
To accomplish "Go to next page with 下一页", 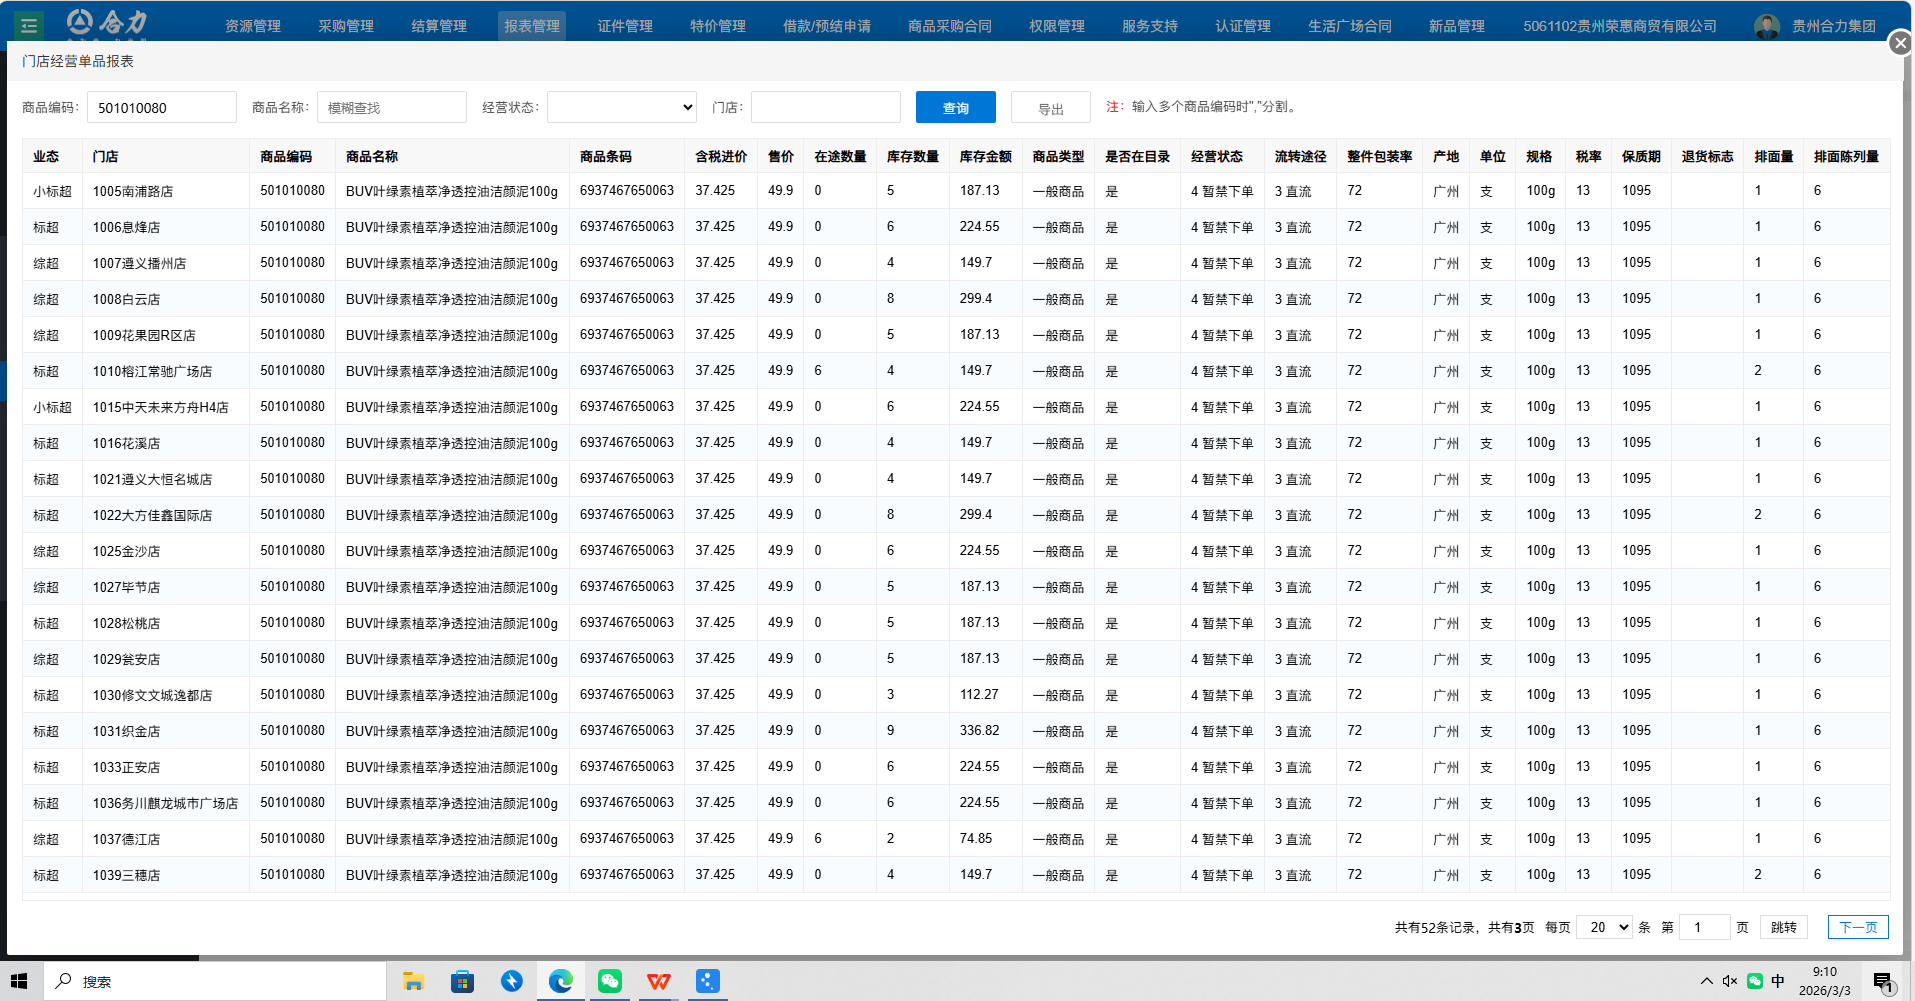I will pos(1858,927).
